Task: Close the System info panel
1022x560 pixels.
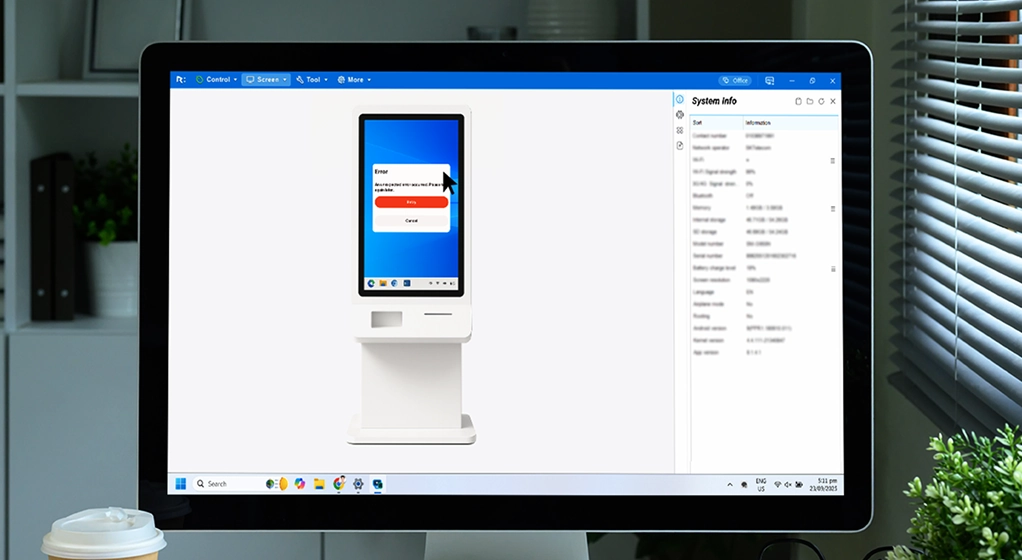Action: pos(833,101)
